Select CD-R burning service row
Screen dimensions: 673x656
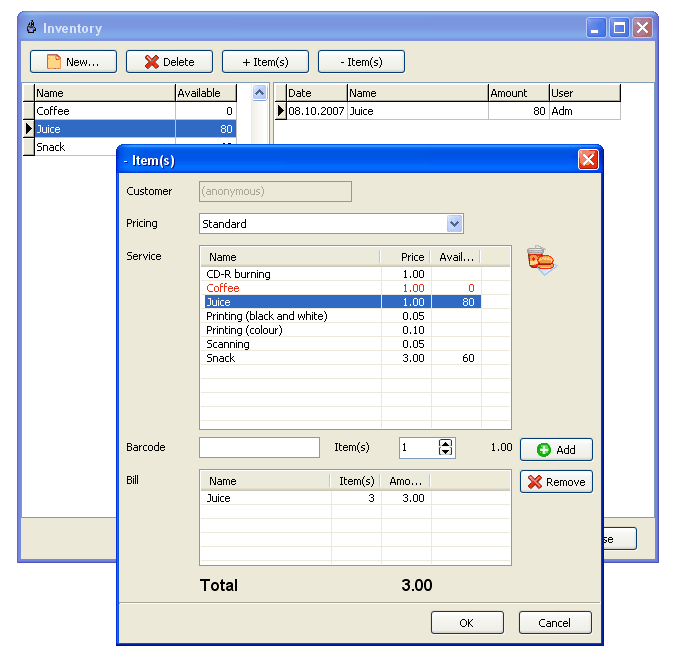(x=238, y=274)
